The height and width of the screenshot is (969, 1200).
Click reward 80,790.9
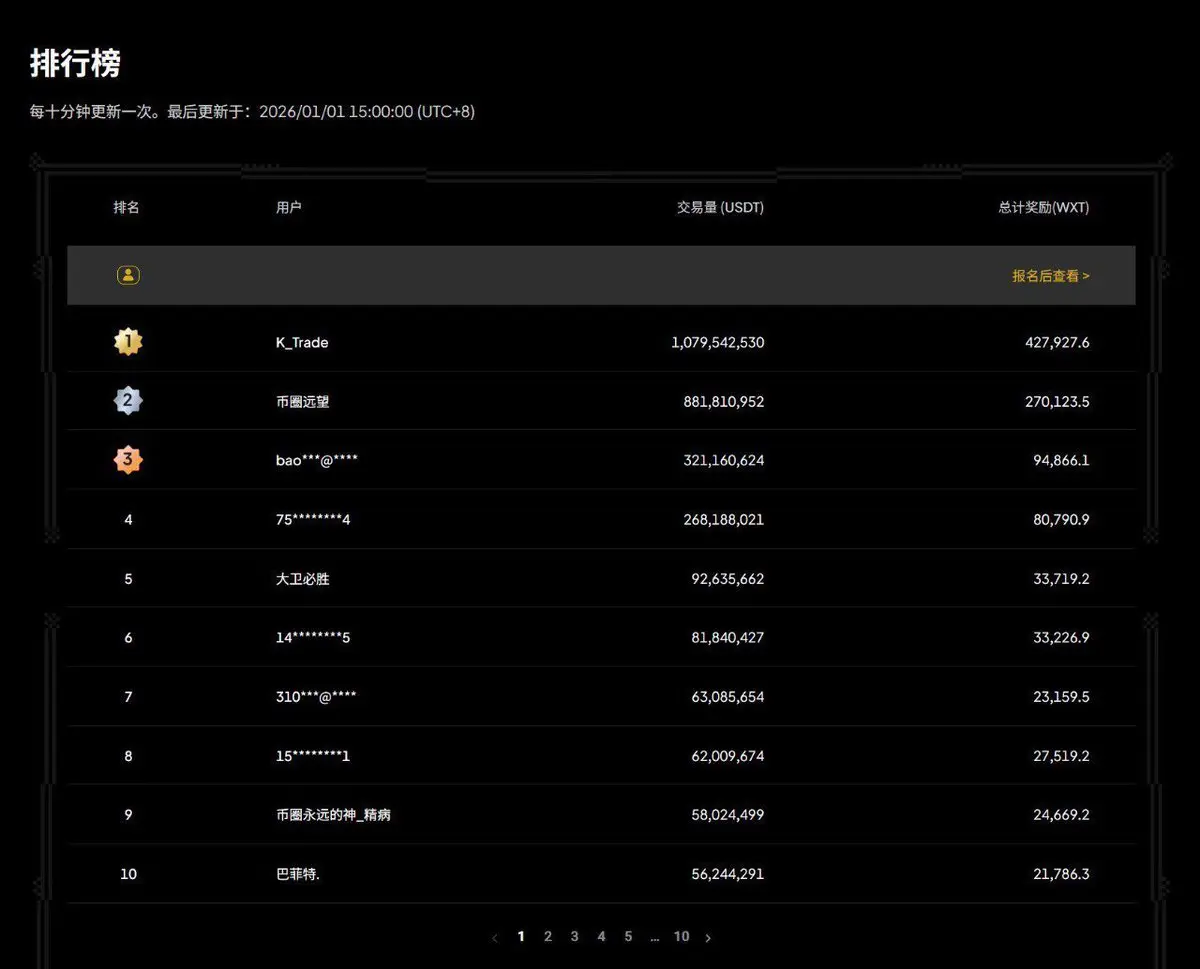point(1062,519)
